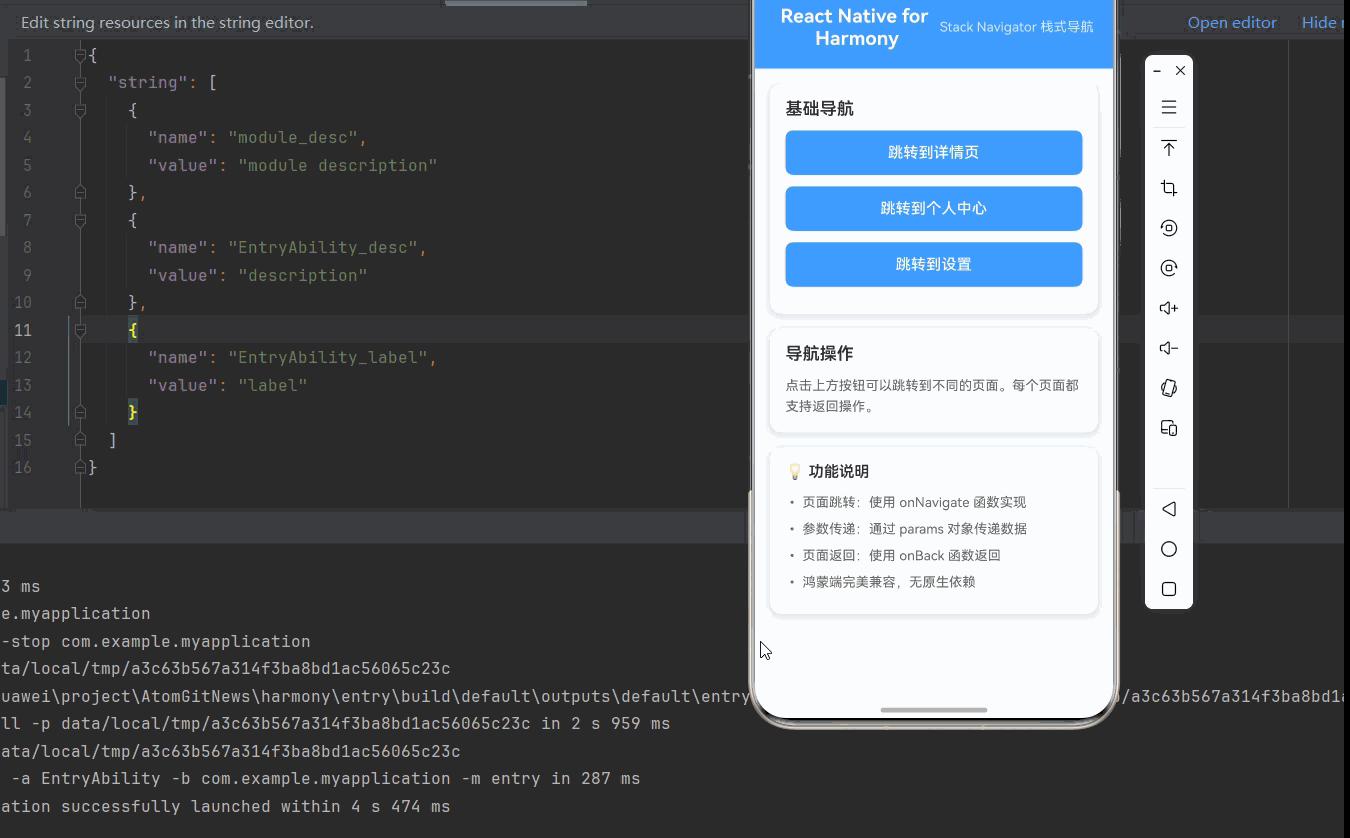Click the "Edit string resources" banner text
Image resolution: width=1350 pixels, height=838 pixels.
coord(167,22)
